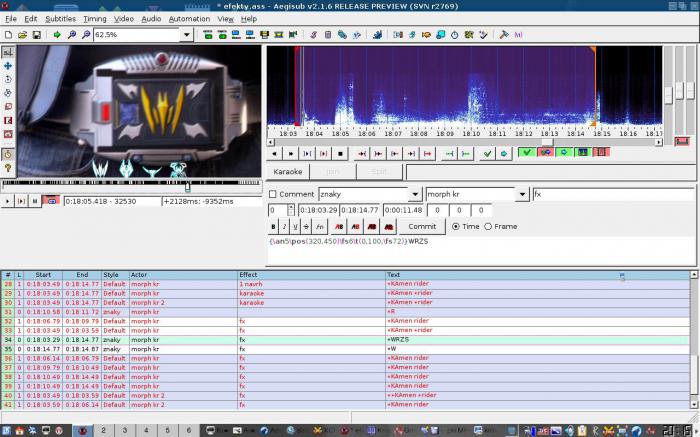The width and height of the screenshot is (700, 437).
Task: Click the video seek bar slider handle
Action: tap(188, 186)
